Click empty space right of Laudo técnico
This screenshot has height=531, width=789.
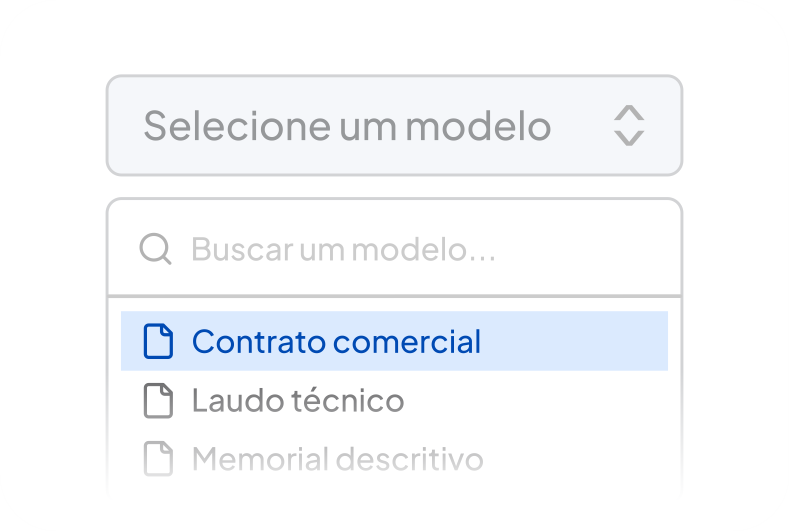click(540, 401)
